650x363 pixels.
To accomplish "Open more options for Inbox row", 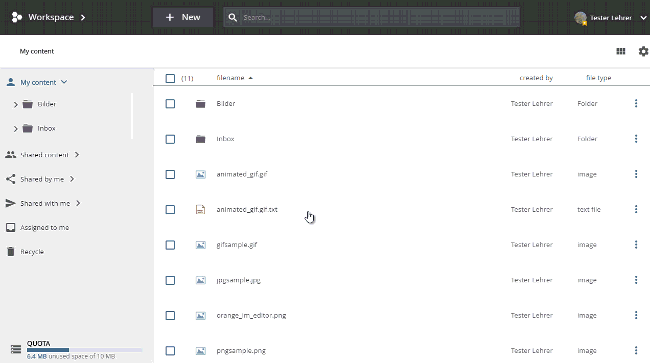I will (636, 138).
